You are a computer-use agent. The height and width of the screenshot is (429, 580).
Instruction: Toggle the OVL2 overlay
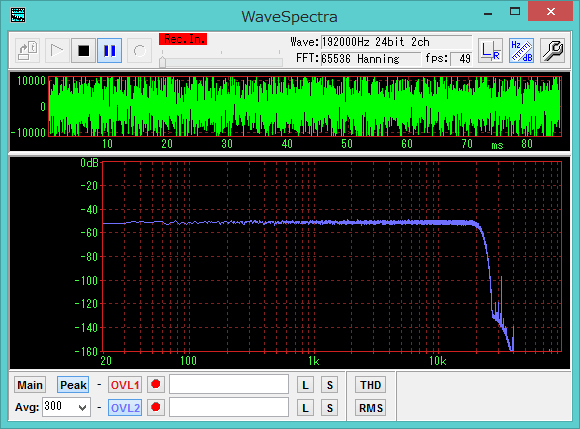[x=125, y=408]
